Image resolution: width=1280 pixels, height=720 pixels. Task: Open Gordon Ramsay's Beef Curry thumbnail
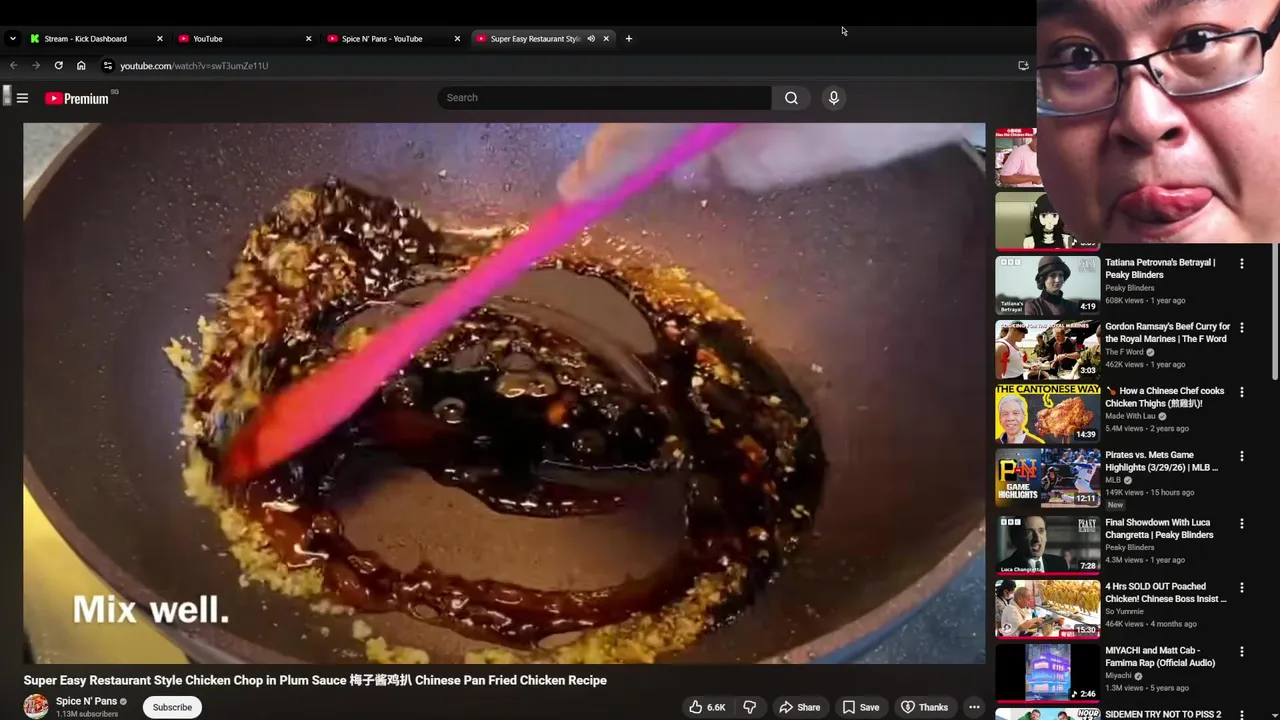(x=1047, y=349)
